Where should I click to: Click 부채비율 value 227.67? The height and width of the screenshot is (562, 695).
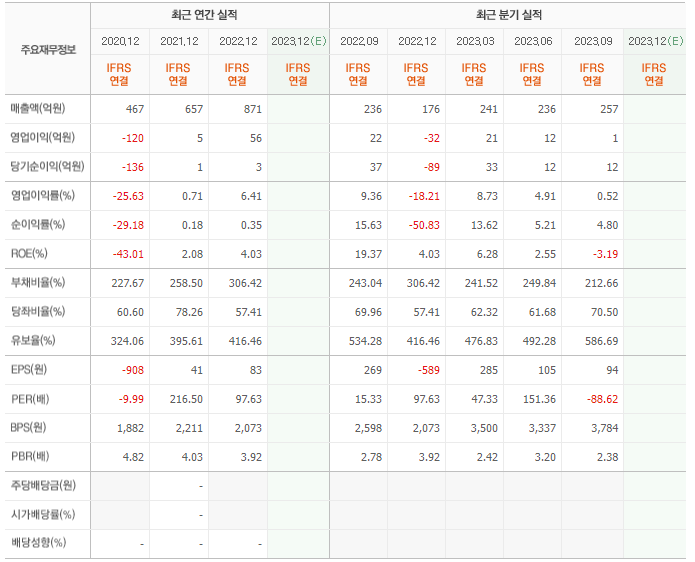click(x=128, y=283)
